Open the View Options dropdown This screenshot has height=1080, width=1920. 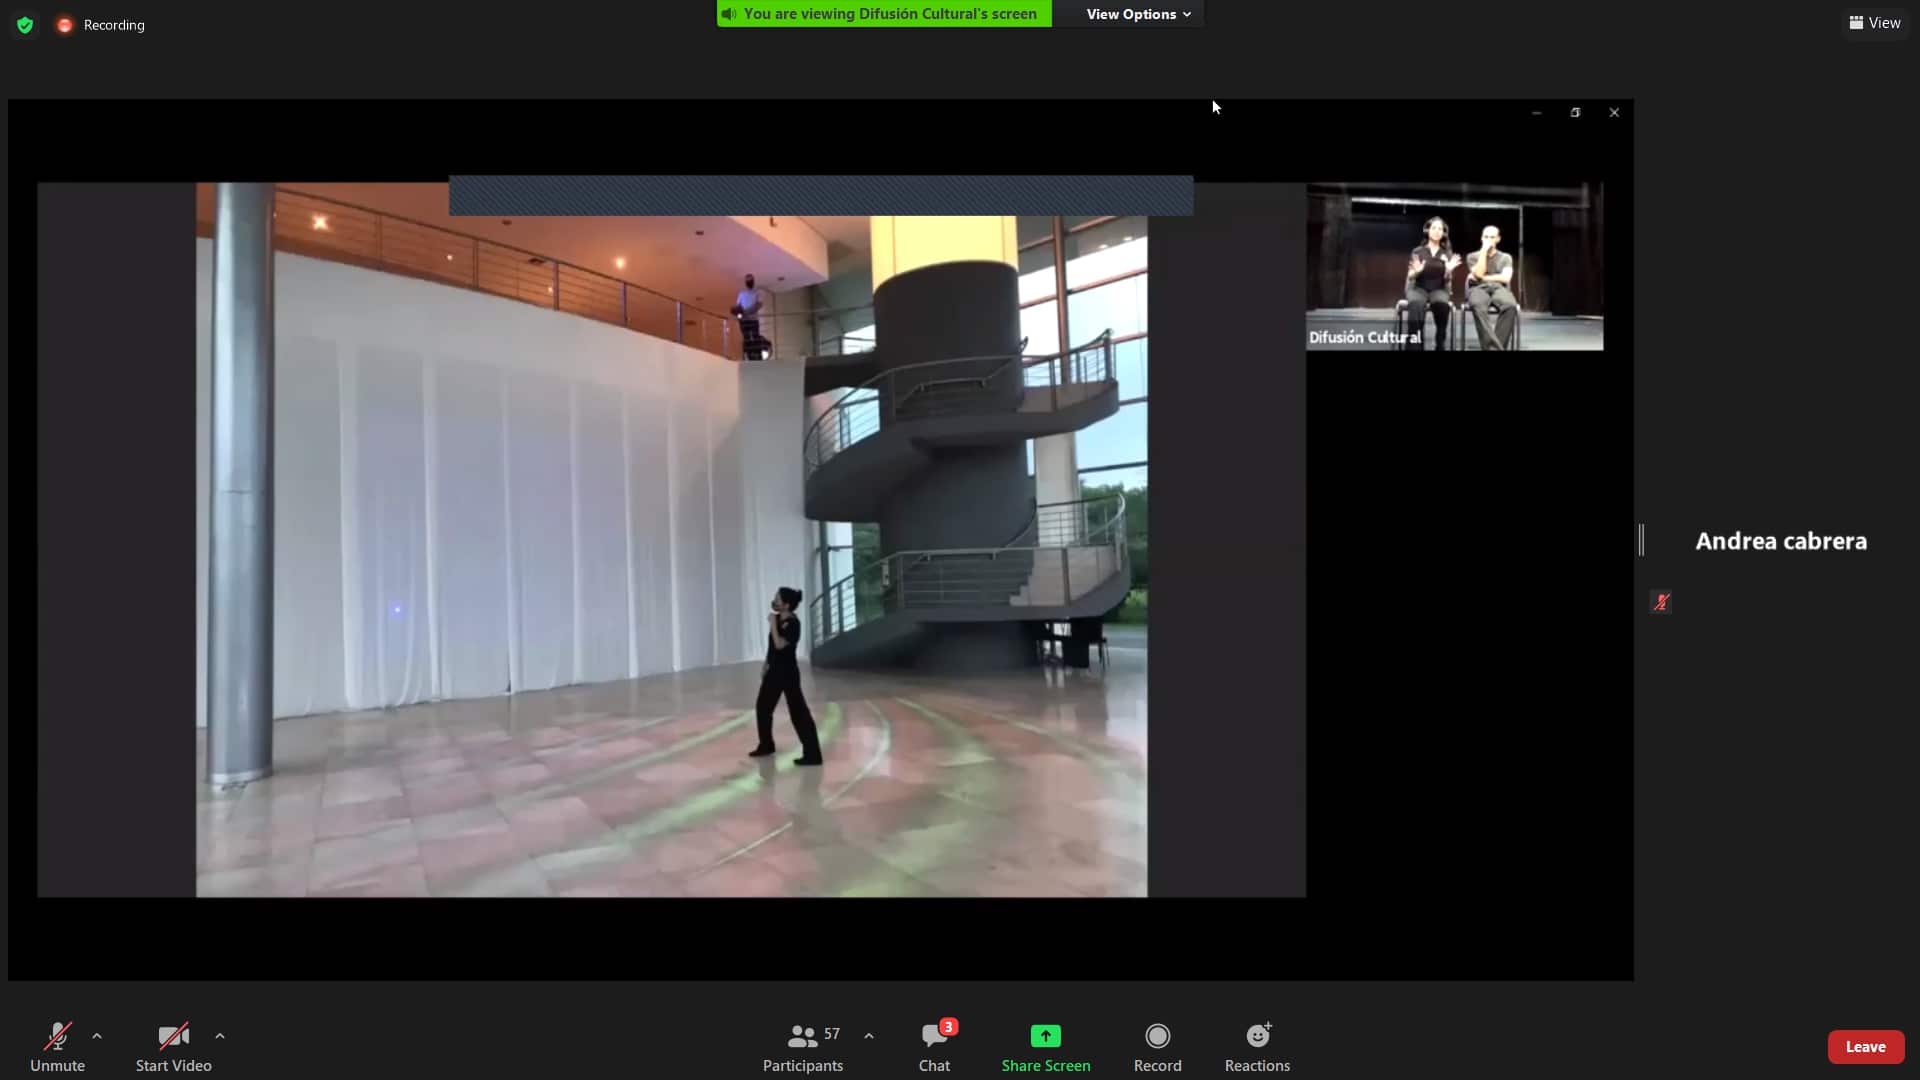1138,14
